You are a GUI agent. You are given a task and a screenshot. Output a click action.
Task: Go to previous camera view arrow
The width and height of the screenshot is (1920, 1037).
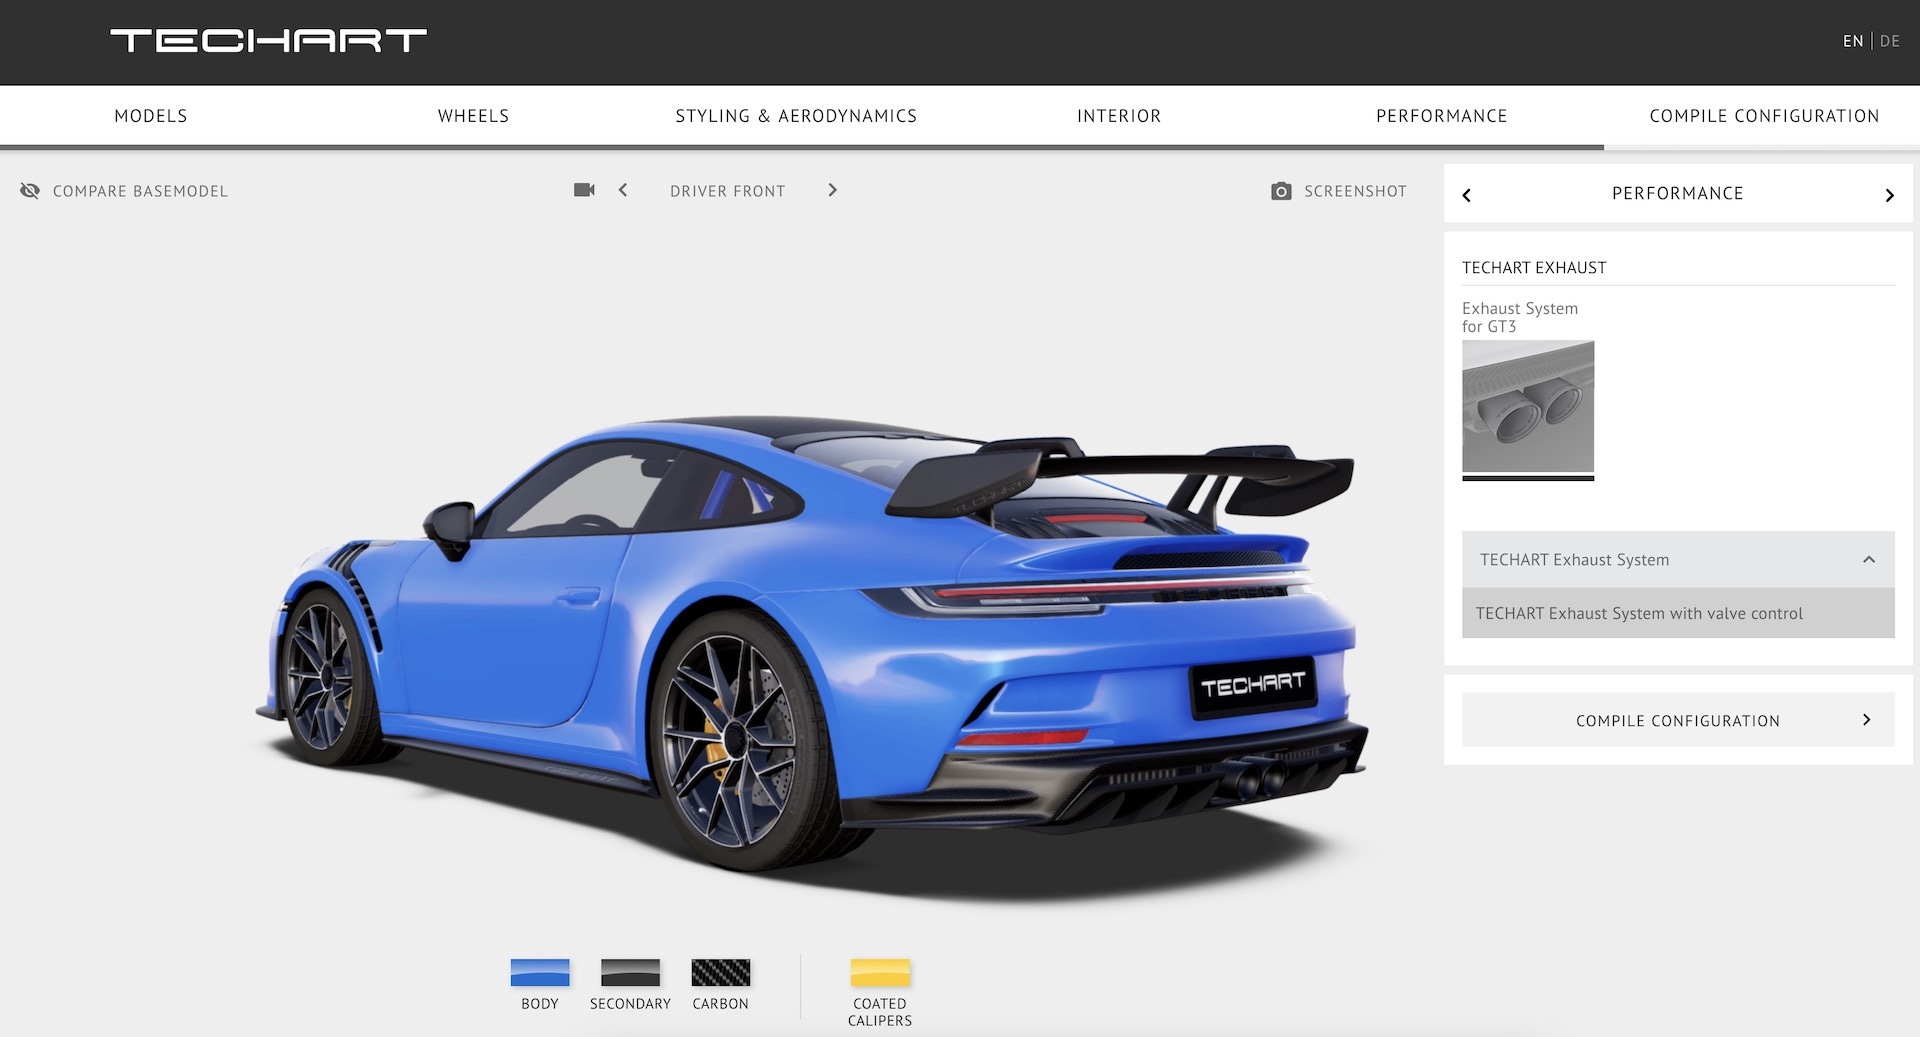[623, 190]
